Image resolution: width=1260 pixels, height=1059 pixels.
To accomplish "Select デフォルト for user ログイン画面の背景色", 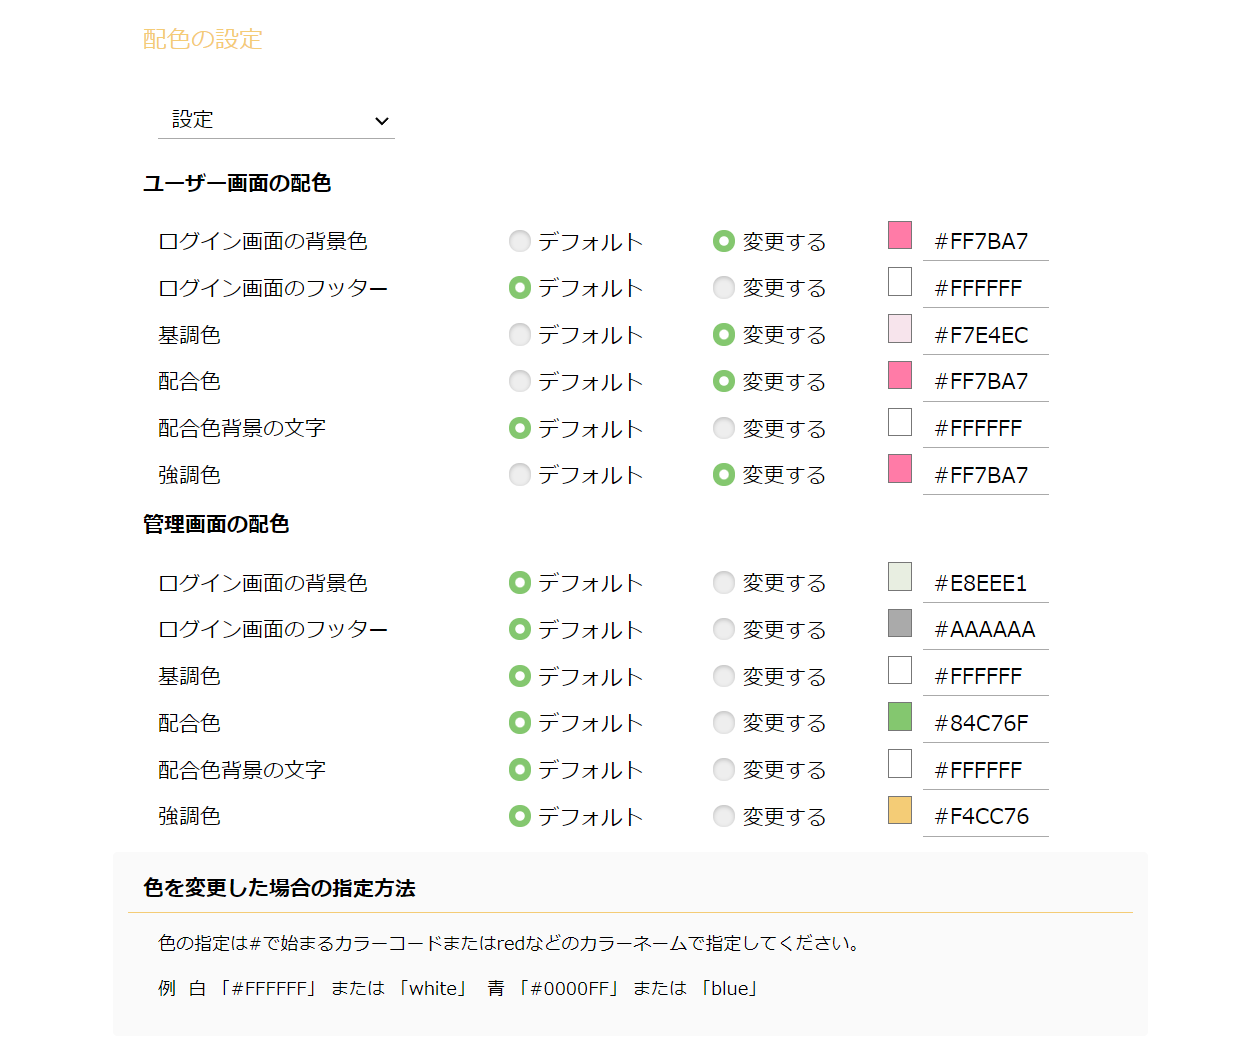I will pyautogui.click(x=520, y=241).
